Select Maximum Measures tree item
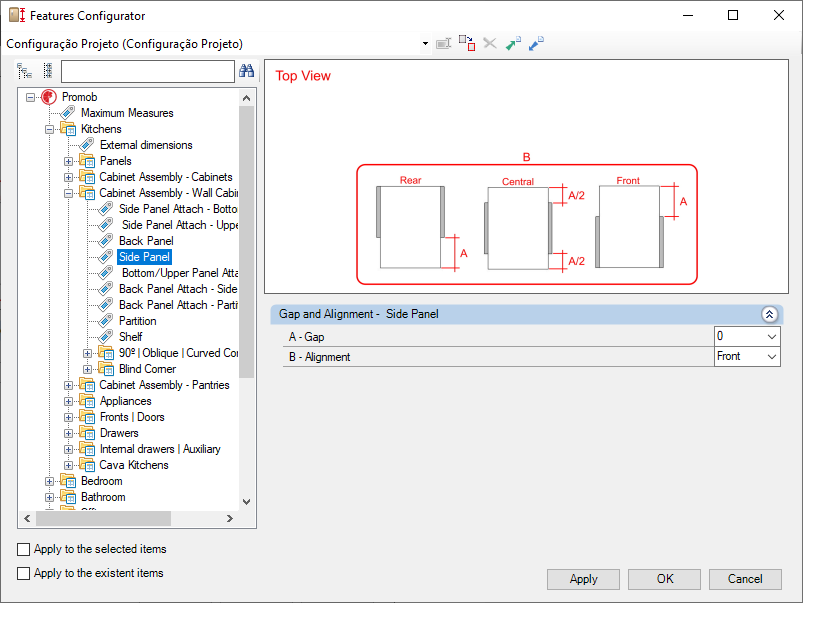The width and height of the screenshot is (823, 625). [x=127, y=113]
